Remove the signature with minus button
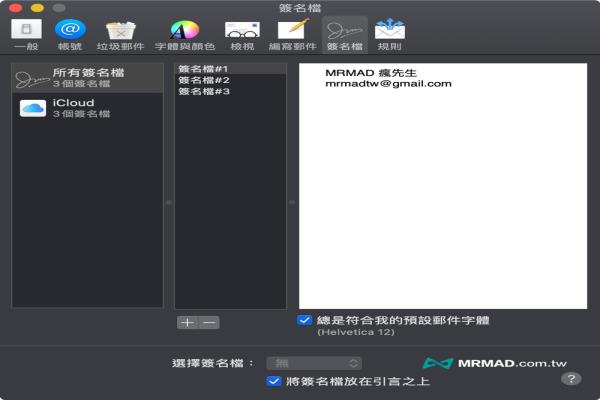600x400 pixels. pyautogui.click(x=209, y=322)
